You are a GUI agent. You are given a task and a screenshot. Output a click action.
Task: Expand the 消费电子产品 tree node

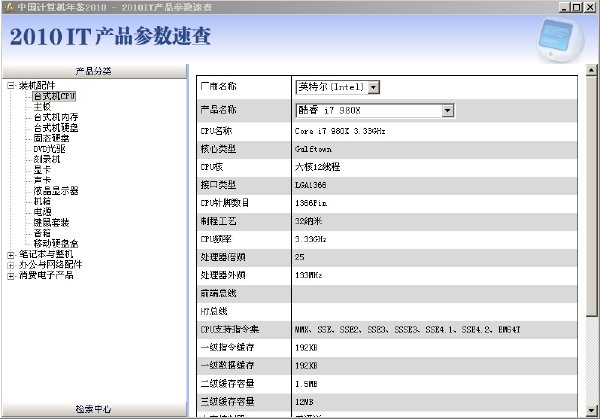(11, 276)
